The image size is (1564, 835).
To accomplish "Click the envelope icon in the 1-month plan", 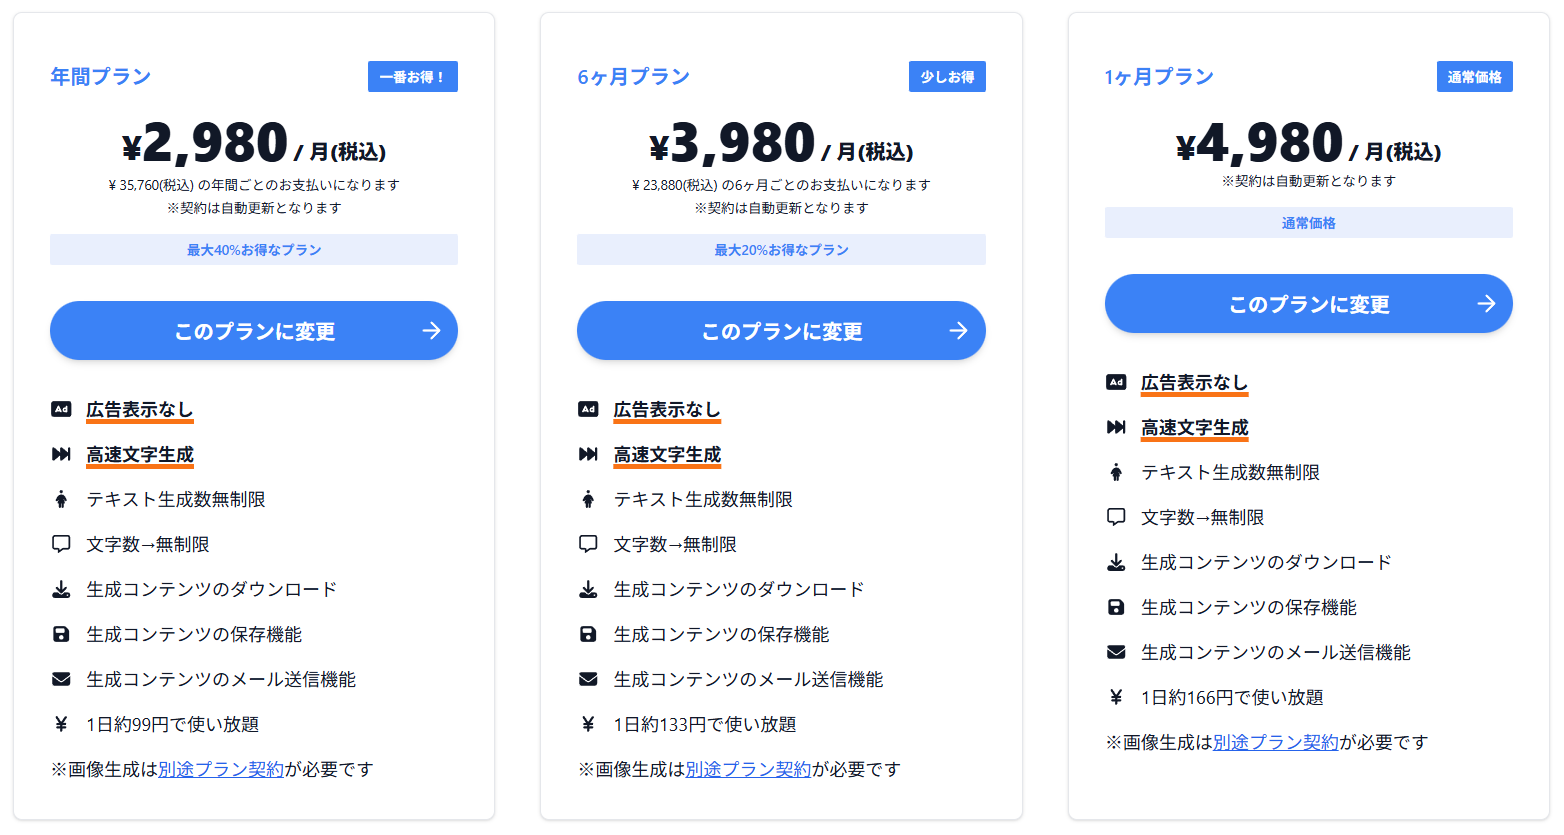I will pyautogui.click(x=1116, y=652).
